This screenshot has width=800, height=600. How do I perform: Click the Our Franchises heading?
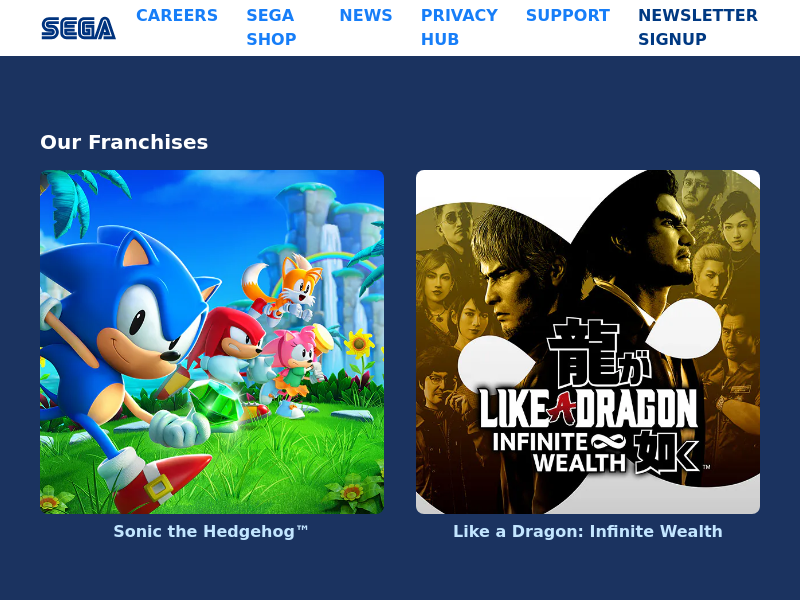[x=124, y=142]
